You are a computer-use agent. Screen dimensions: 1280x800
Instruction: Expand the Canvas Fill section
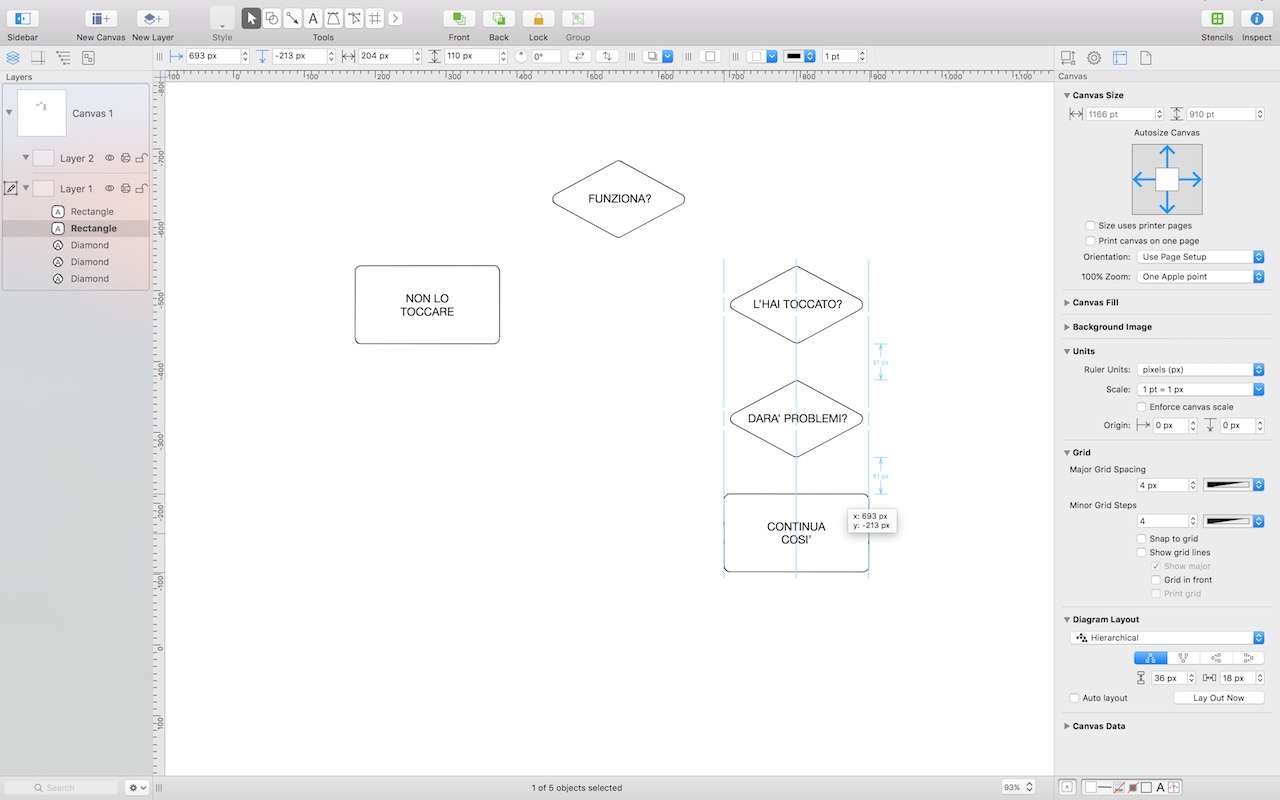click(x=1067, y=302)
